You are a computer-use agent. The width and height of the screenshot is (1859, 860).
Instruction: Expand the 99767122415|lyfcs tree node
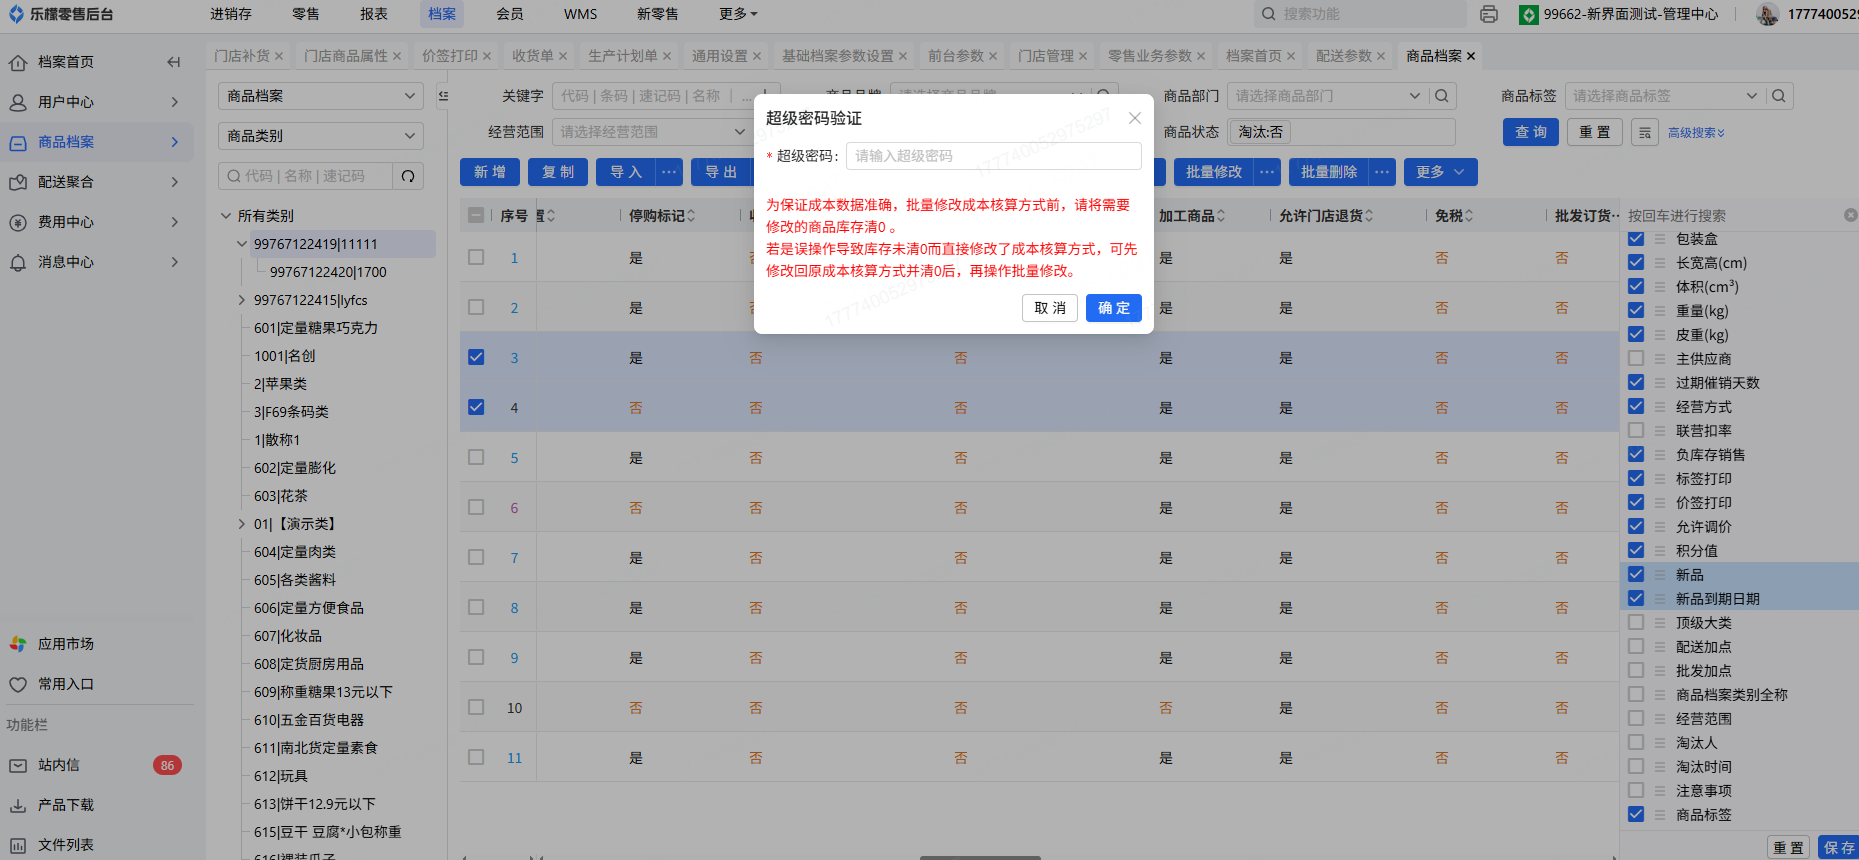coord(242,300)
